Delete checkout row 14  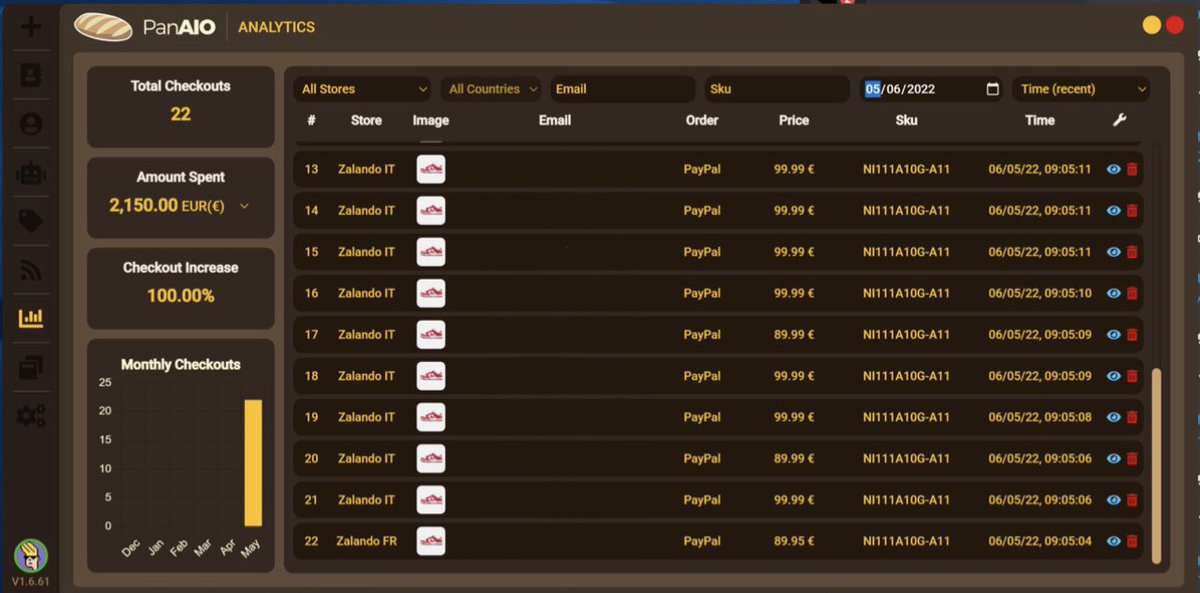point(1132,211)
